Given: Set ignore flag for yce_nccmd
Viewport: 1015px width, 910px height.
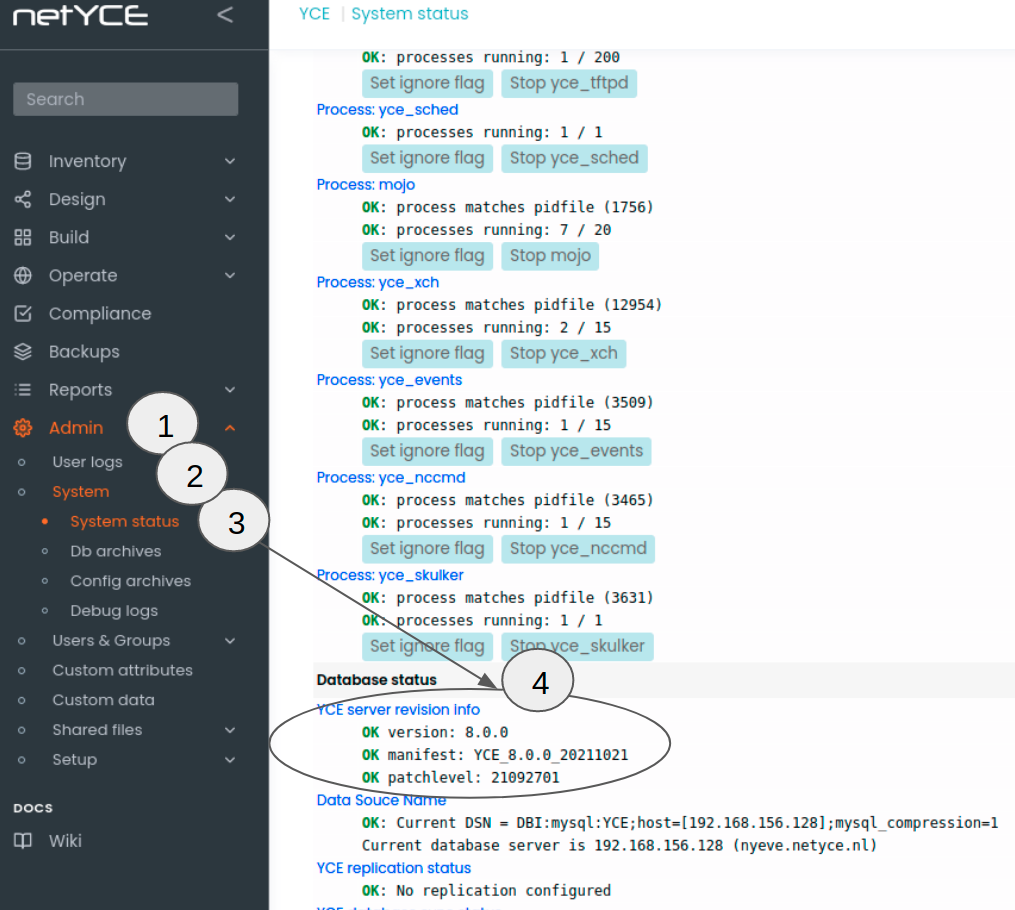Looking at the screenshot, I should pyautogui.click(x=427, y=549).
